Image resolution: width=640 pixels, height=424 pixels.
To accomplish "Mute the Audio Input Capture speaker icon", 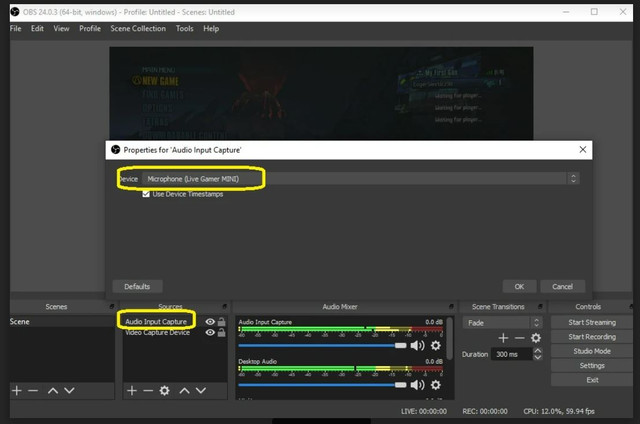I will (418, 345).
